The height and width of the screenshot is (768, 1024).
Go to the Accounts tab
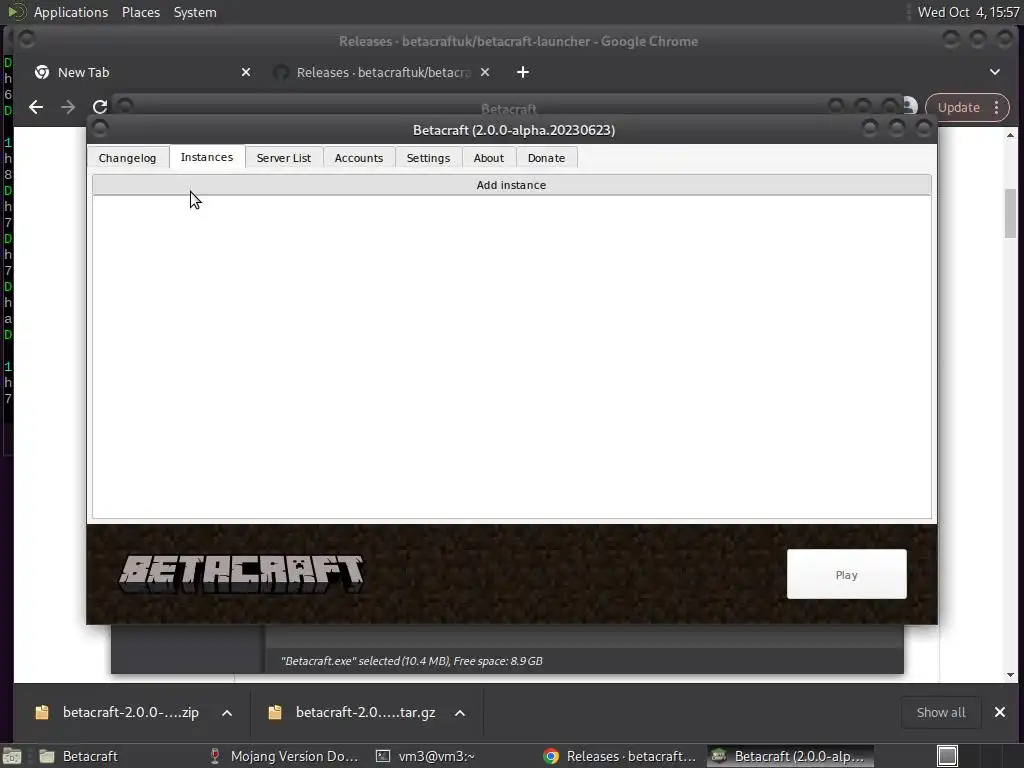point(359,158)
